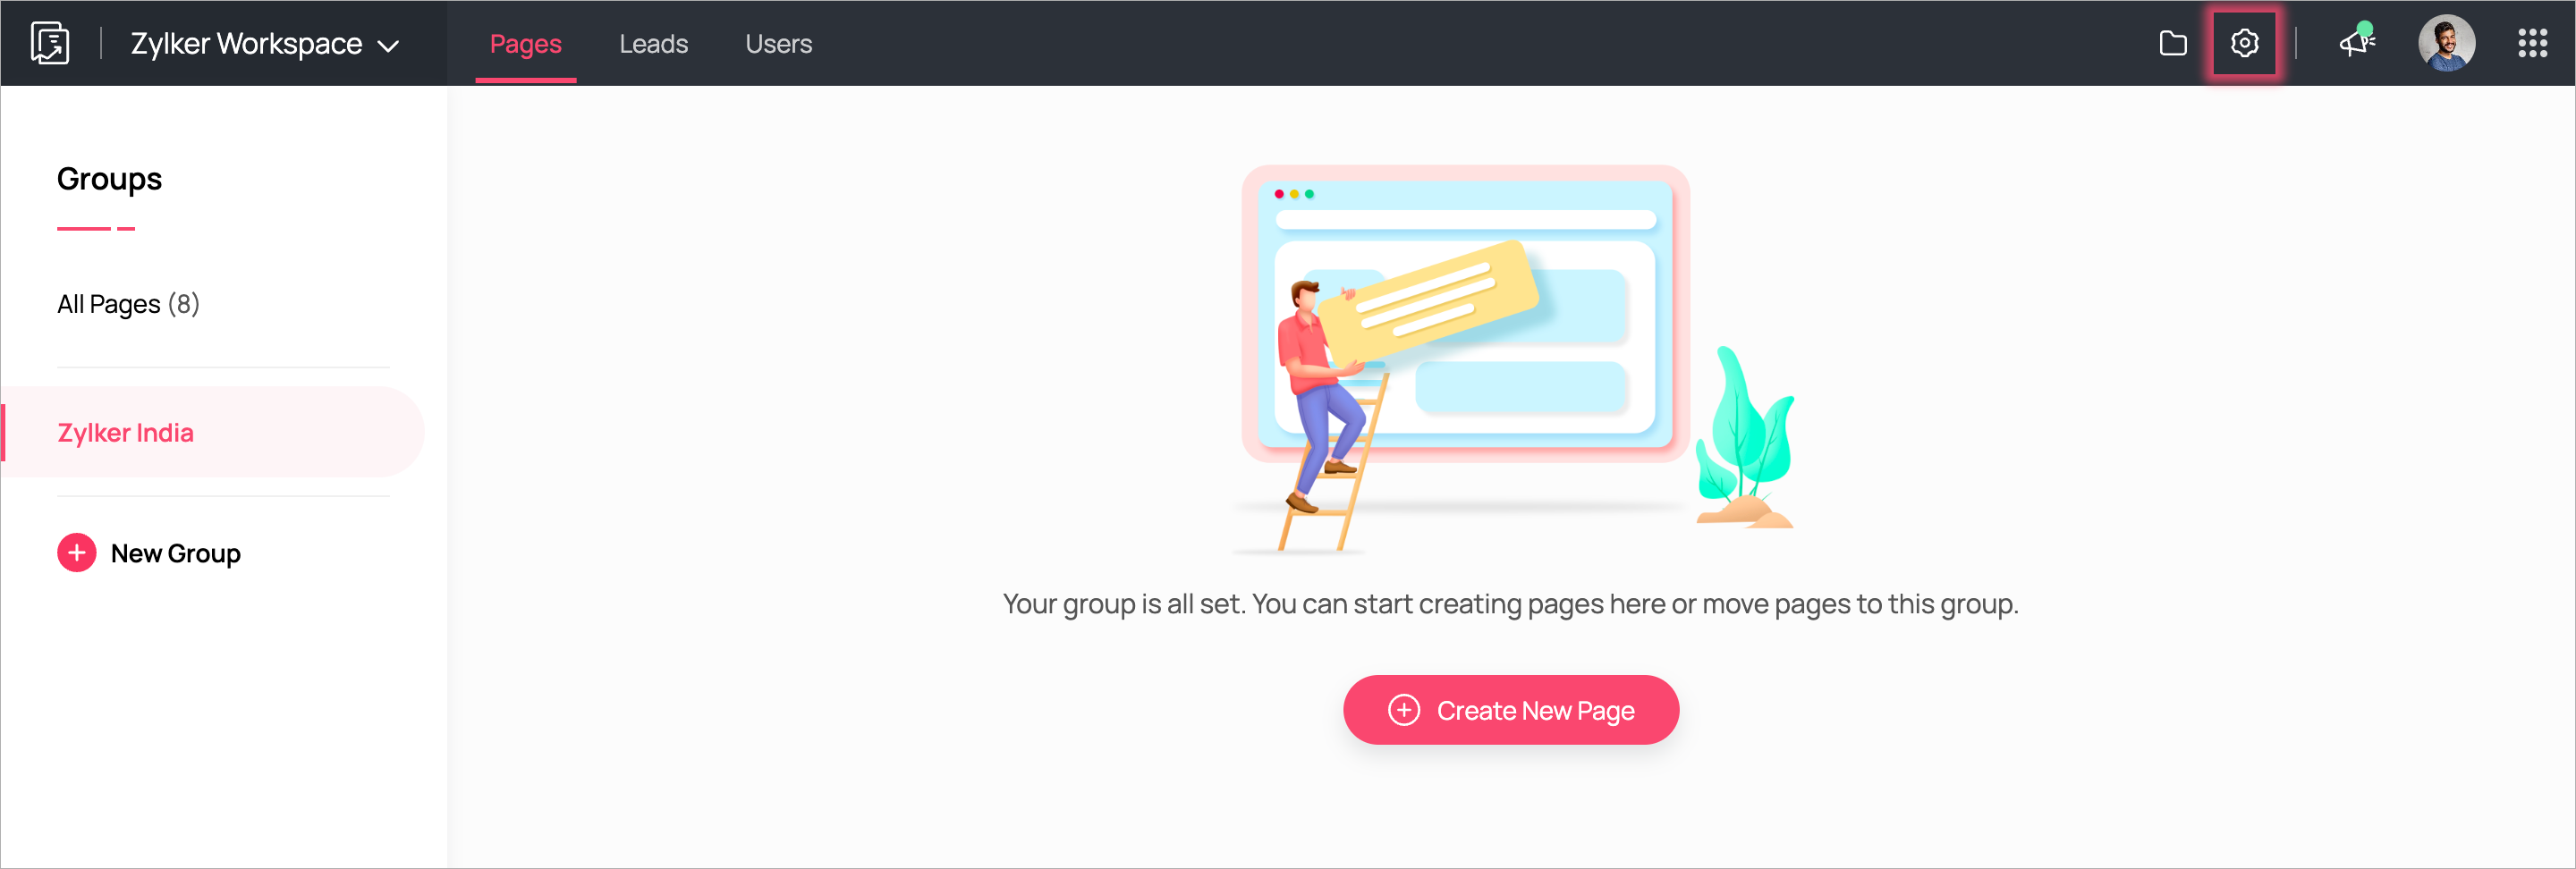Click the circled plus in Create New Page

1403,710
